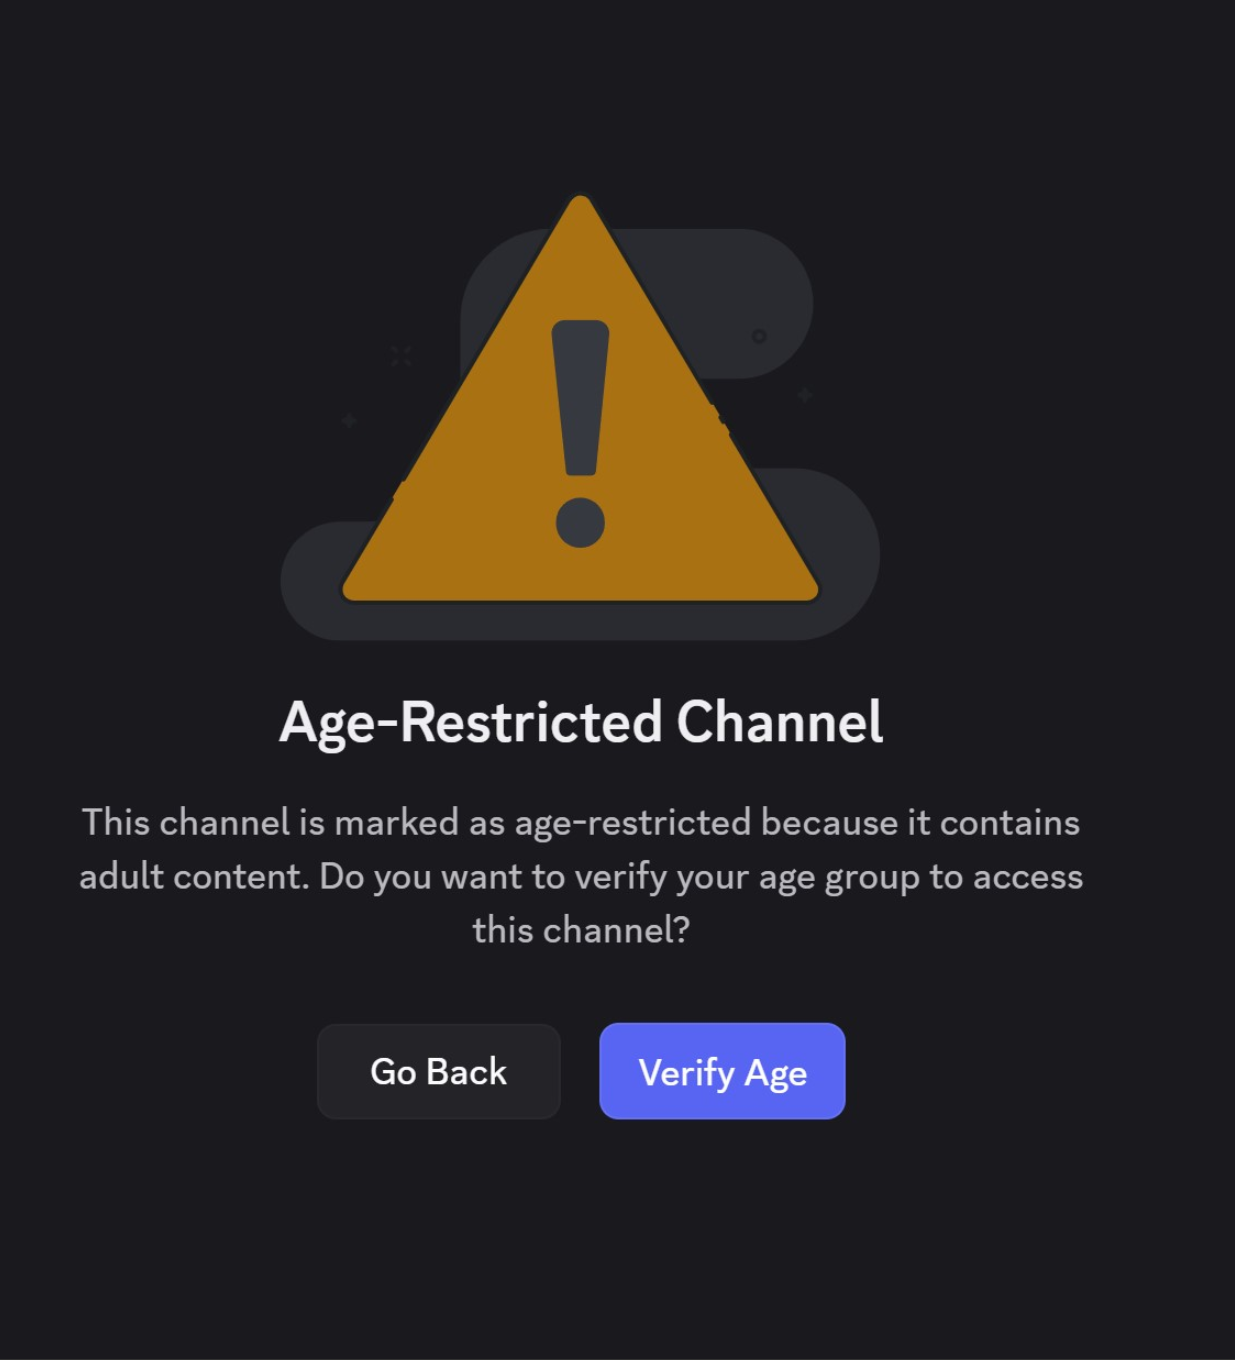The width and height of the screenshot is (1235, 1360).
Task: Click the blue Verify Age button
Action: click(722, 1071)
